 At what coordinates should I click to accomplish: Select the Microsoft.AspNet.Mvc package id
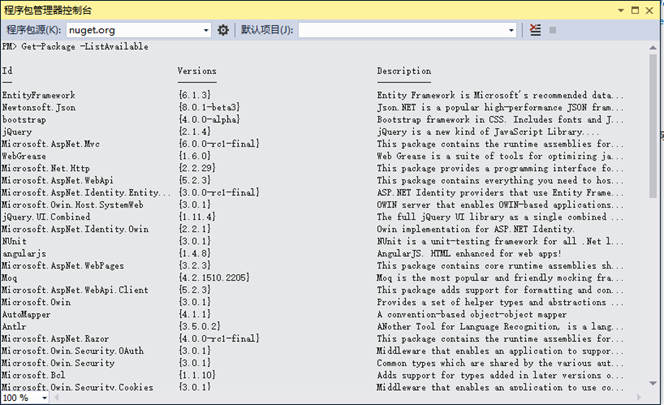click(51, 144)
